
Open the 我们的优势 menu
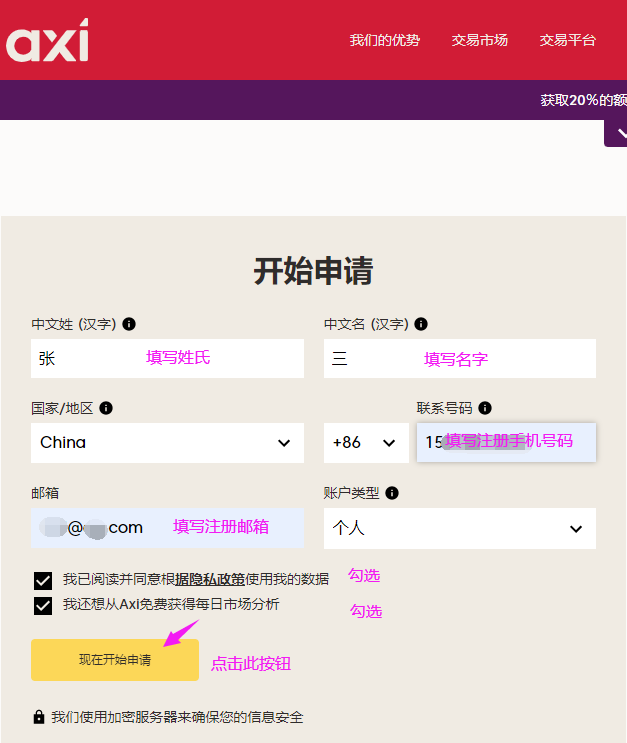pyautogui.click(x=385, y=40)
